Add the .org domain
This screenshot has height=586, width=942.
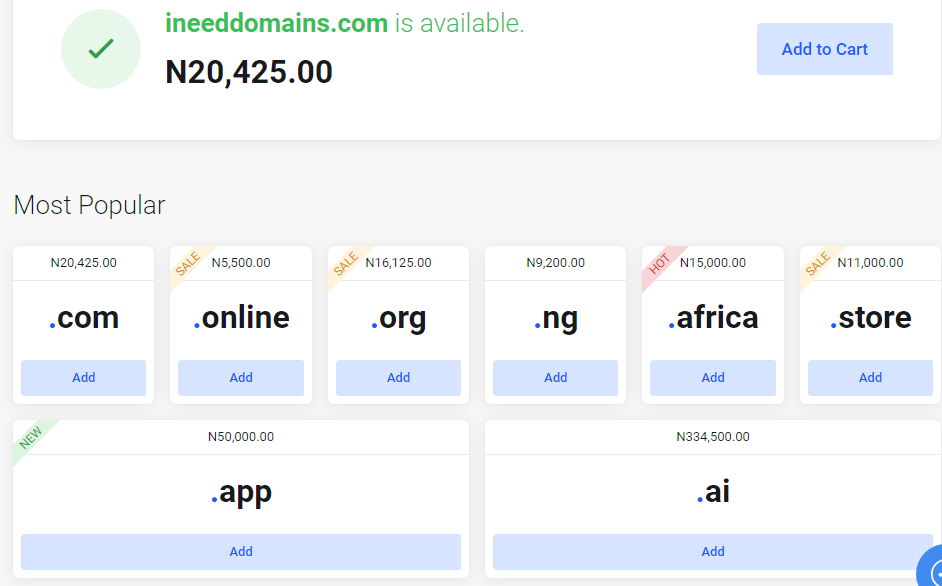point(398,378)
